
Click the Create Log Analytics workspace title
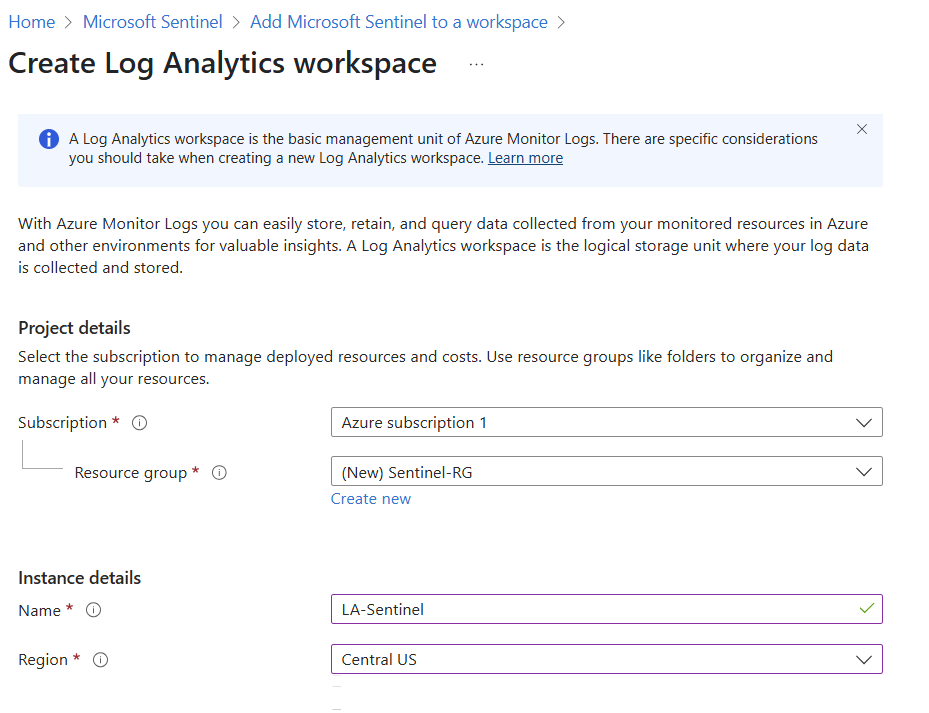coord(223,63)
